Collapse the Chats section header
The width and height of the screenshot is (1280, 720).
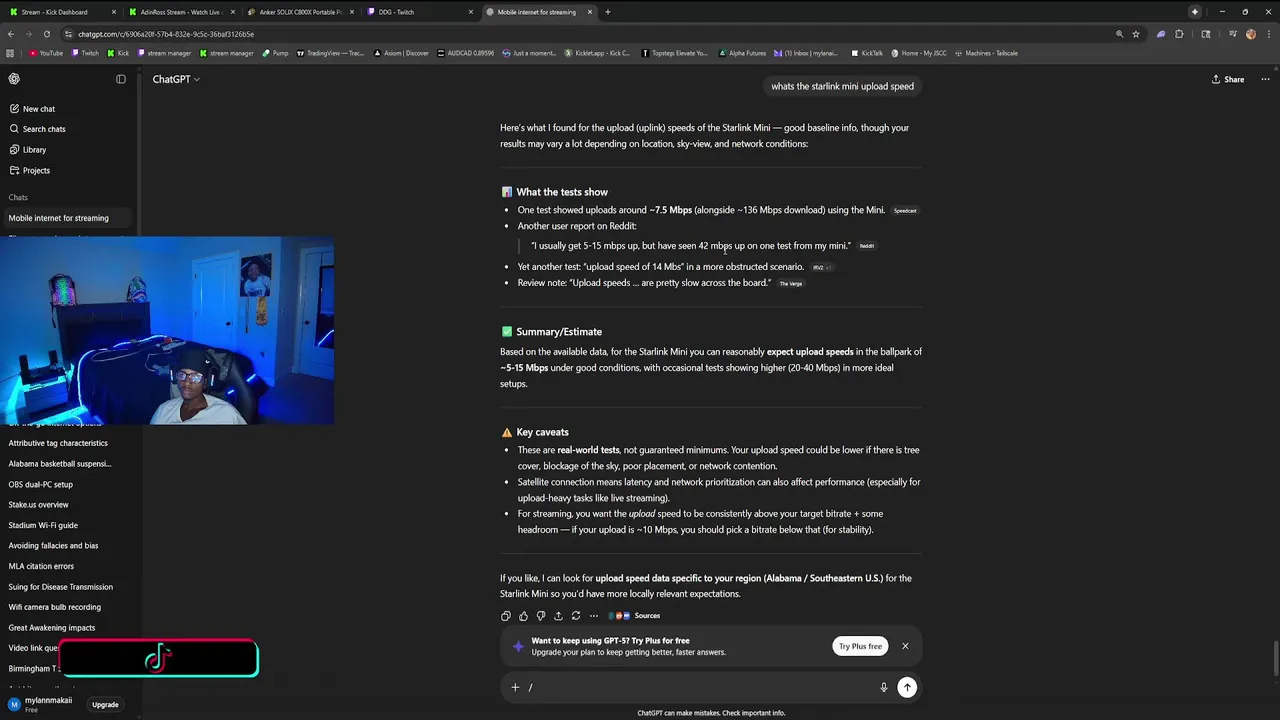pos(18,197)
